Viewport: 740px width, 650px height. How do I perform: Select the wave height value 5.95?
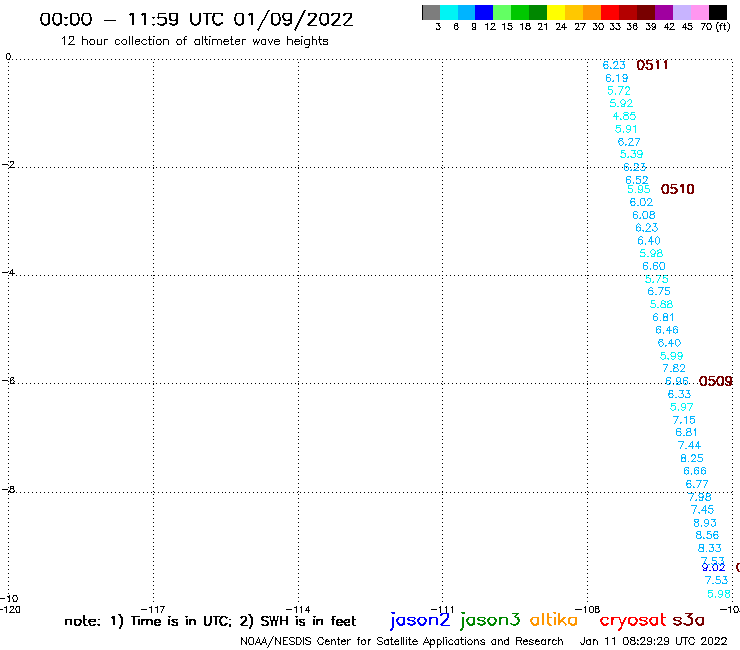pyautogui.click(x=639, y=189)
